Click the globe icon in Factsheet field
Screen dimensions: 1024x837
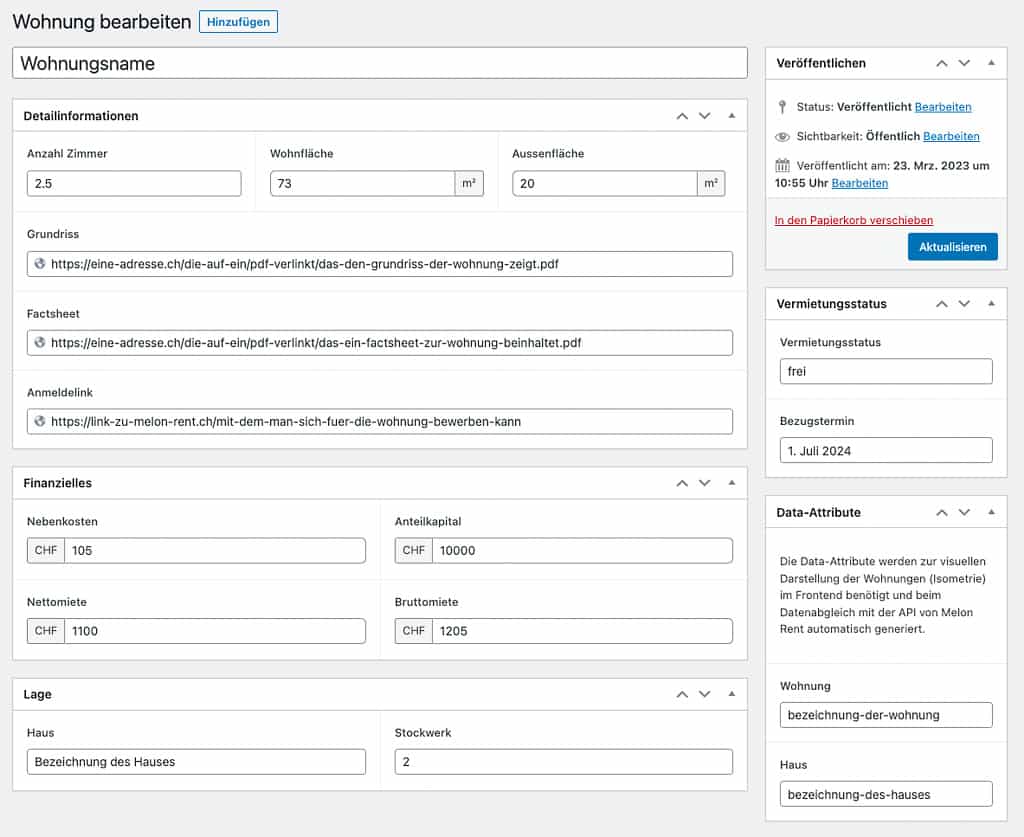point(40,342)
